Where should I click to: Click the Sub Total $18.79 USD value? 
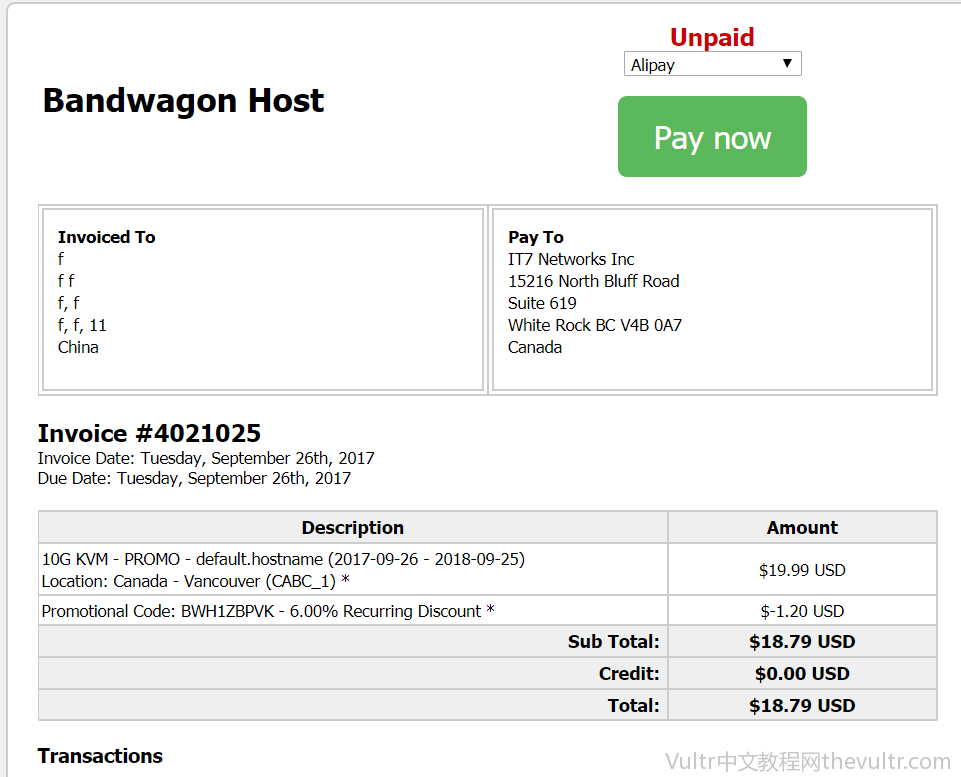point(802,642)
